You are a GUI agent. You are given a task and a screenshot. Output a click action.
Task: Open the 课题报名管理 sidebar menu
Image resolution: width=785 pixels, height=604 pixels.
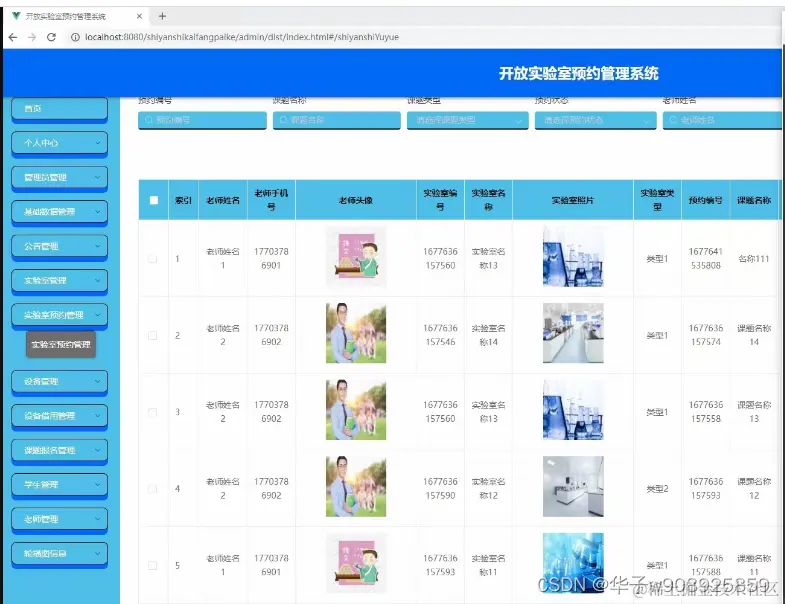coord(60,450)
